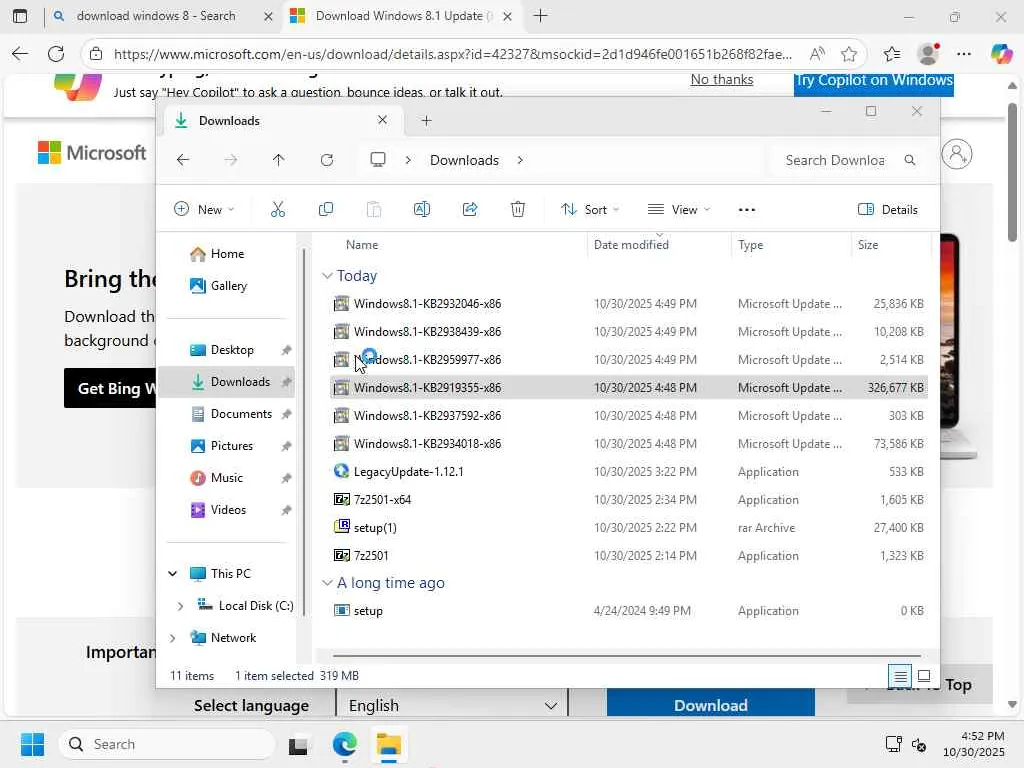The width and height of the screenshot is (1024, 768).
Task: Click the Explorer horizontal scrollbar
Action: (626, 655)
